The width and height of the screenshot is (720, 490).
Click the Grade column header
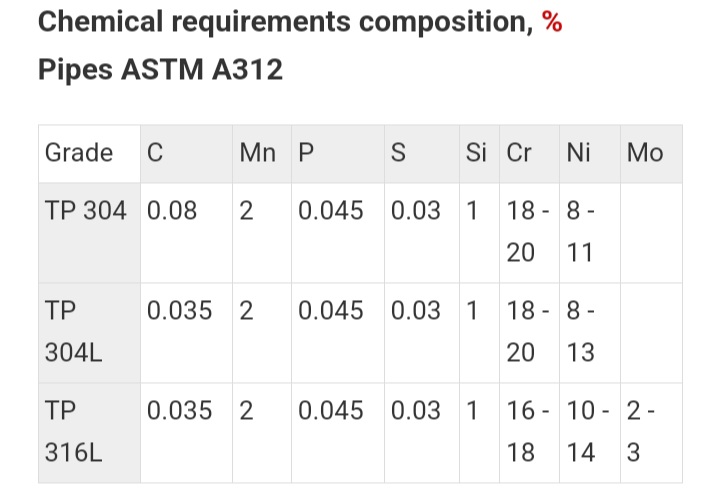[x=90, y=154]
